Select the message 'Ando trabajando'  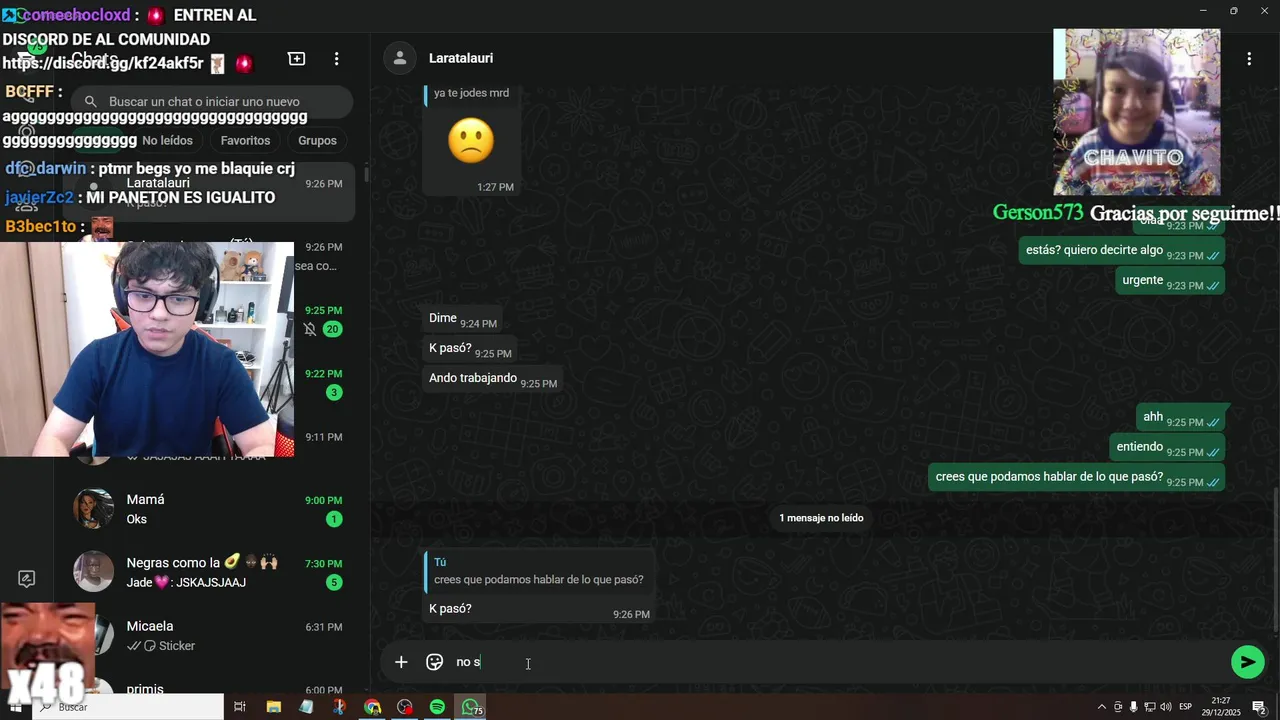pyautogui.click(x=493, y=379)
